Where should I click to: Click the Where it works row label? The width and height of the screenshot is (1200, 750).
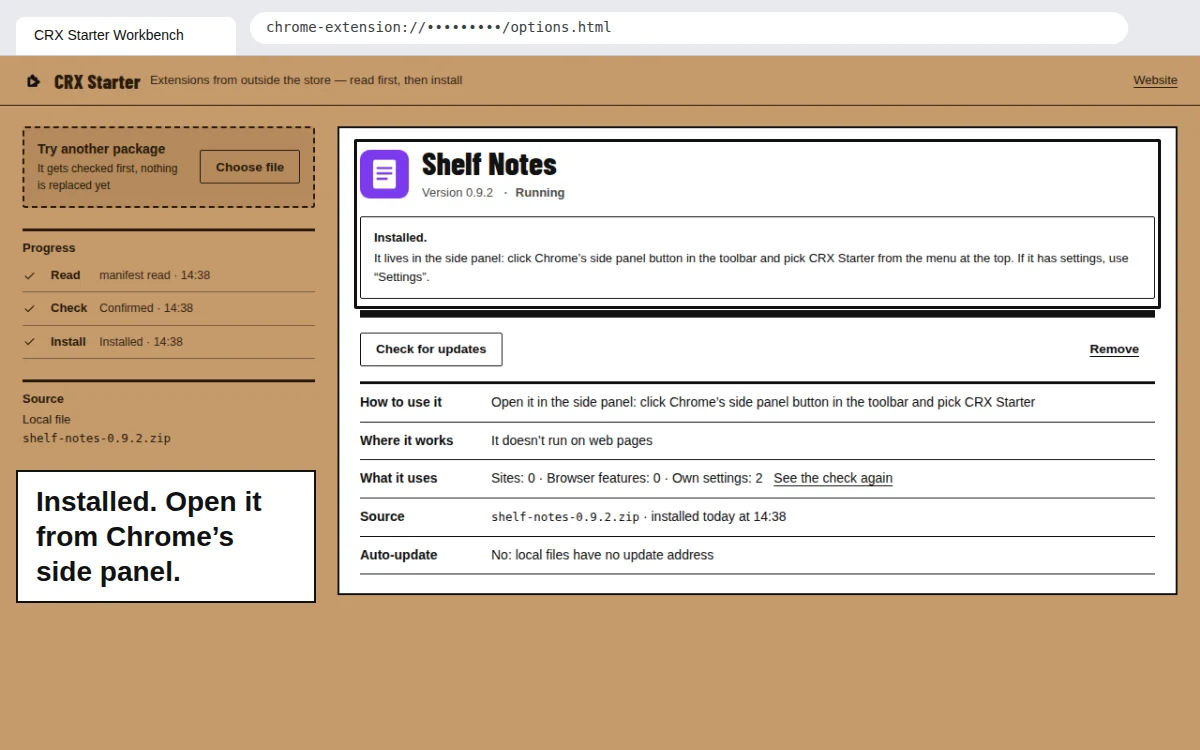coord(406,440)
